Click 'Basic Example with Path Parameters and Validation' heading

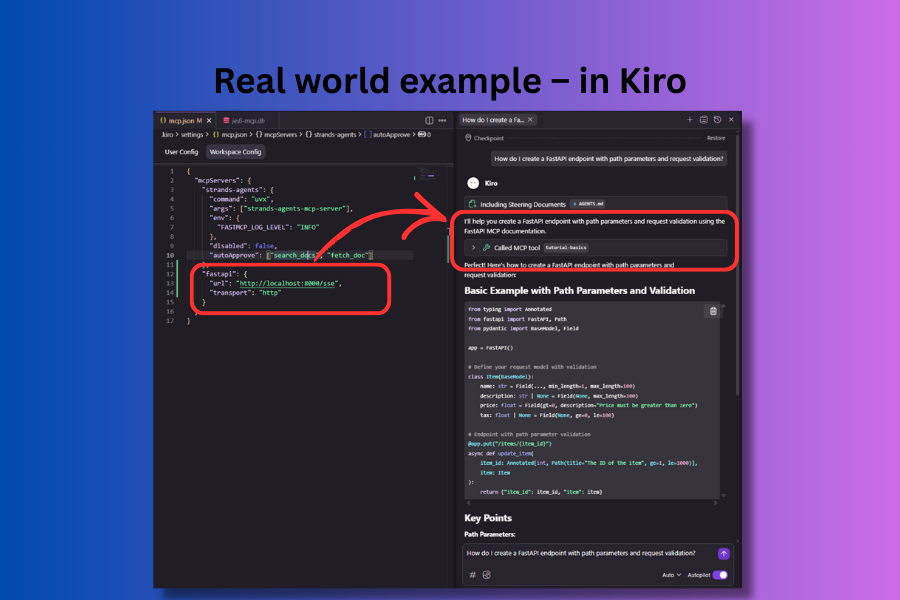pyautogui.click(x=580, y=291)
